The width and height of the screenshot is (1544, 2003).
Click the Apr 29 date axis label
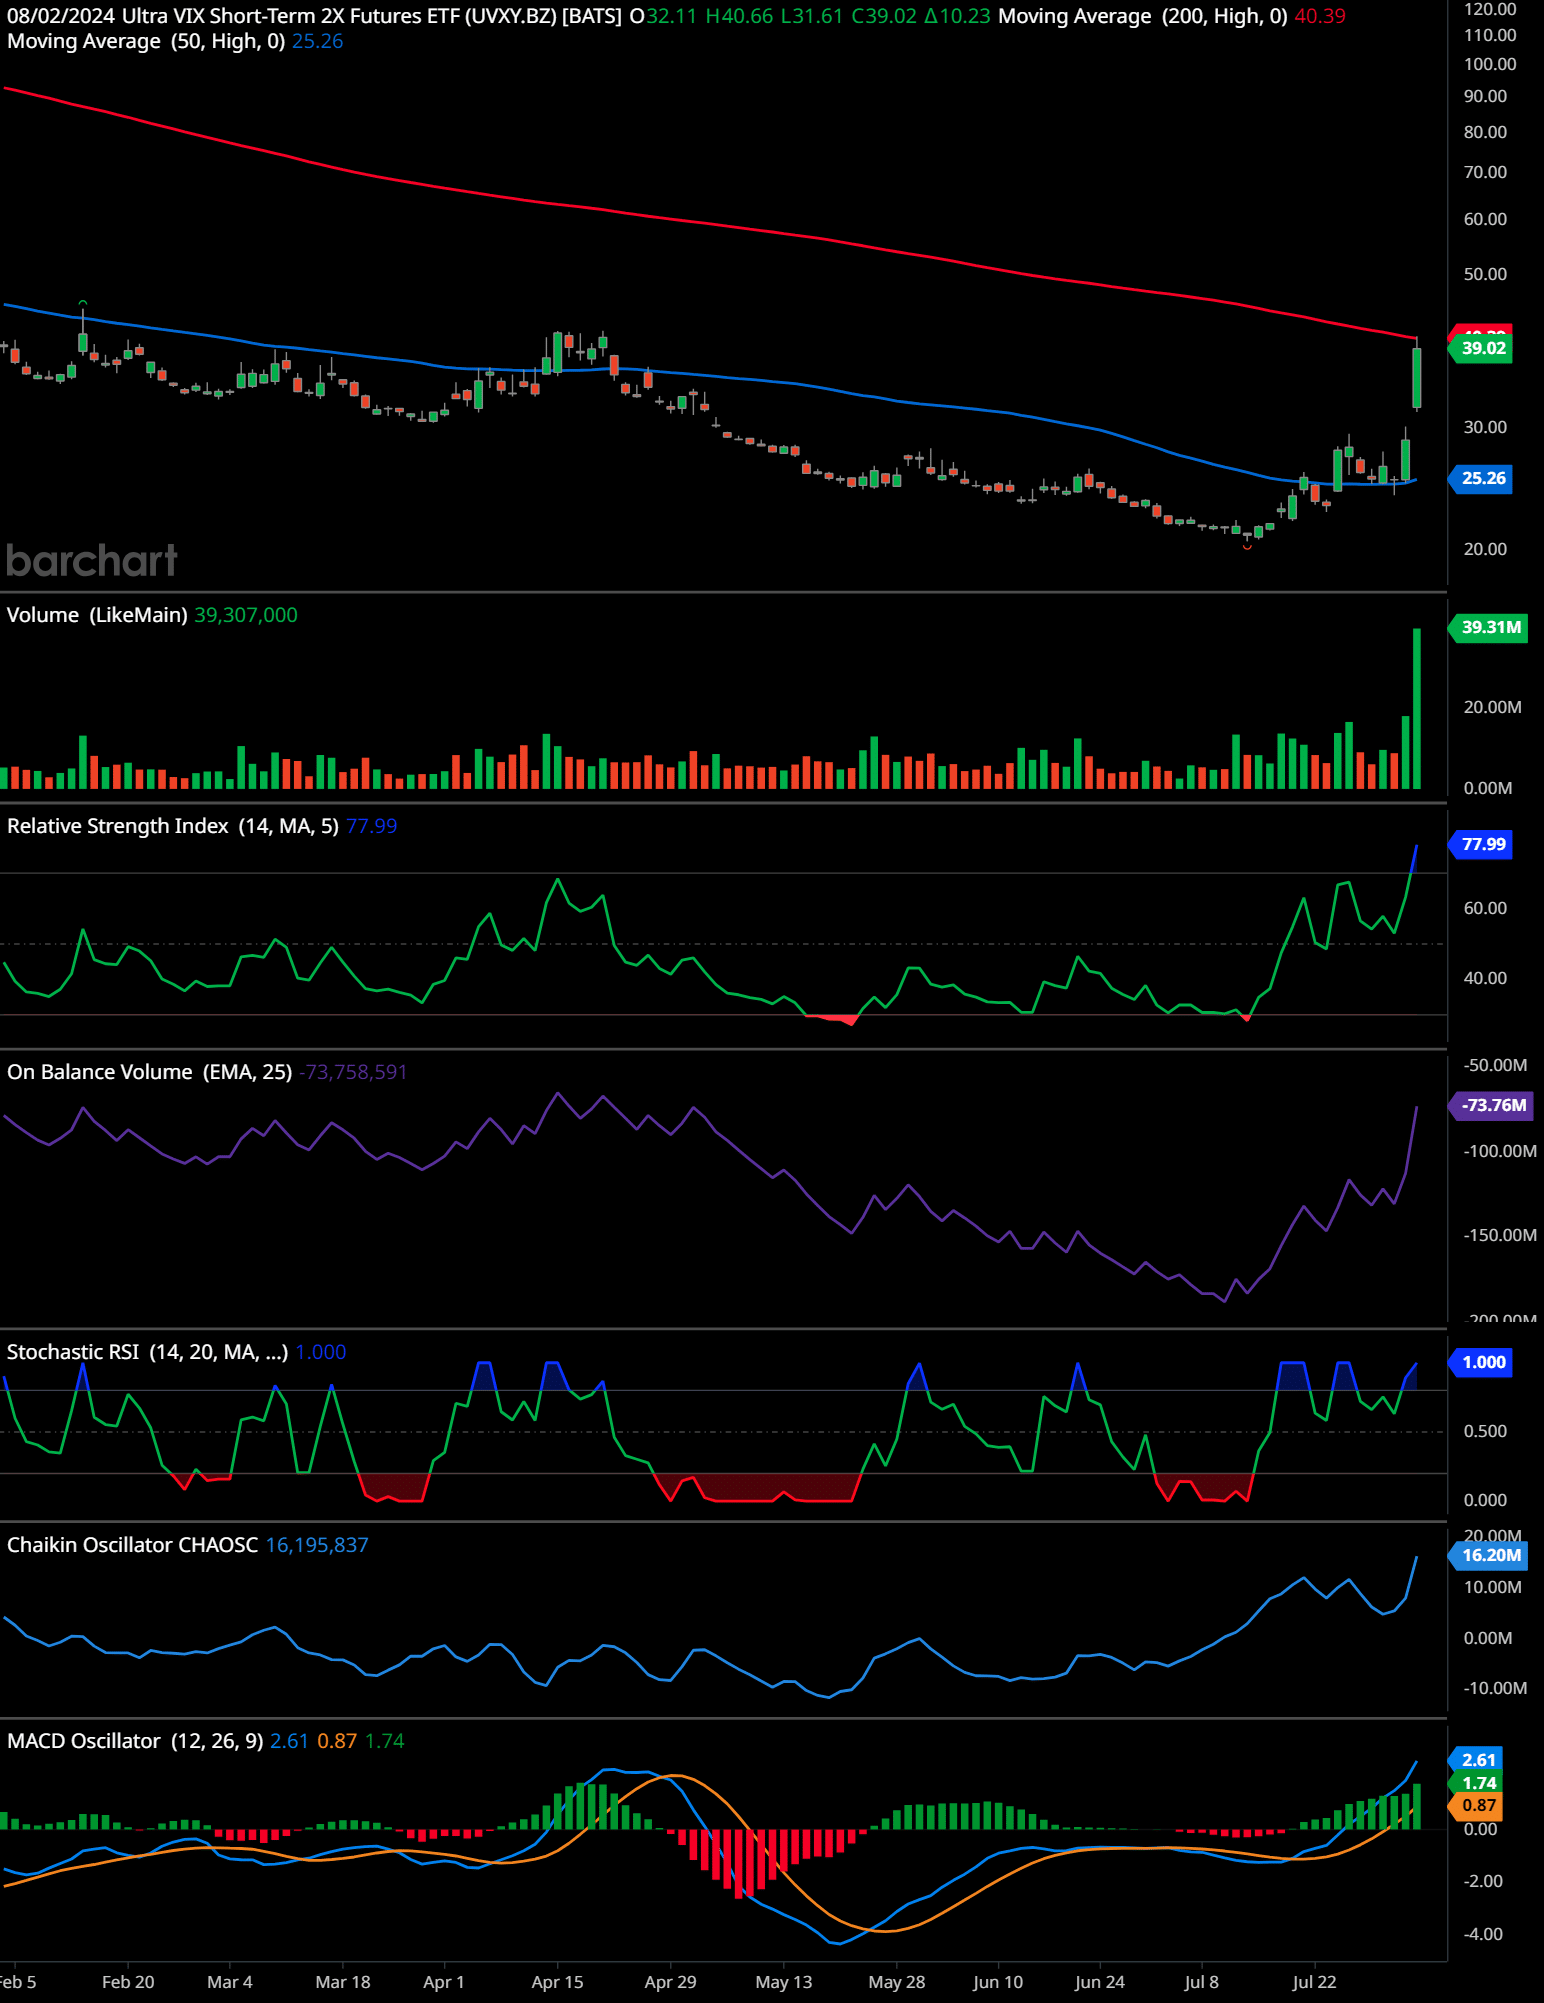point(670,1982)
